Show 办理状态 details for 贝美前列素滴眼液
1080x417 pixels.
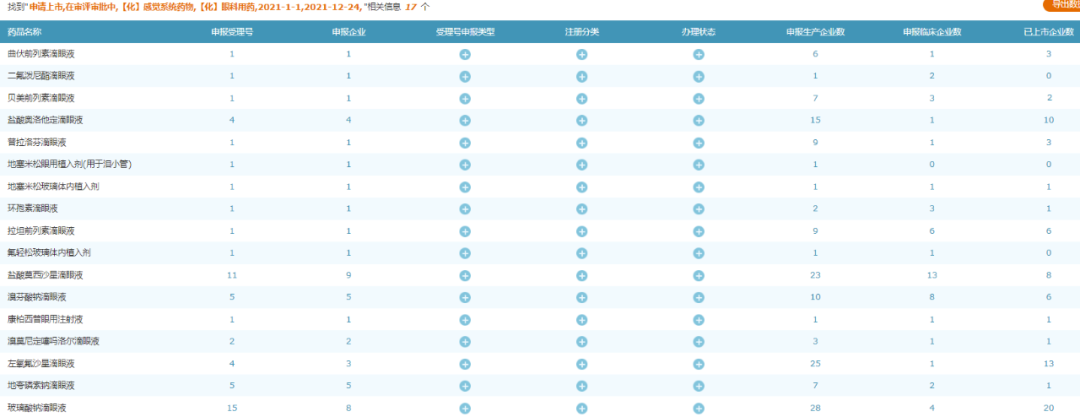[698, 99]
